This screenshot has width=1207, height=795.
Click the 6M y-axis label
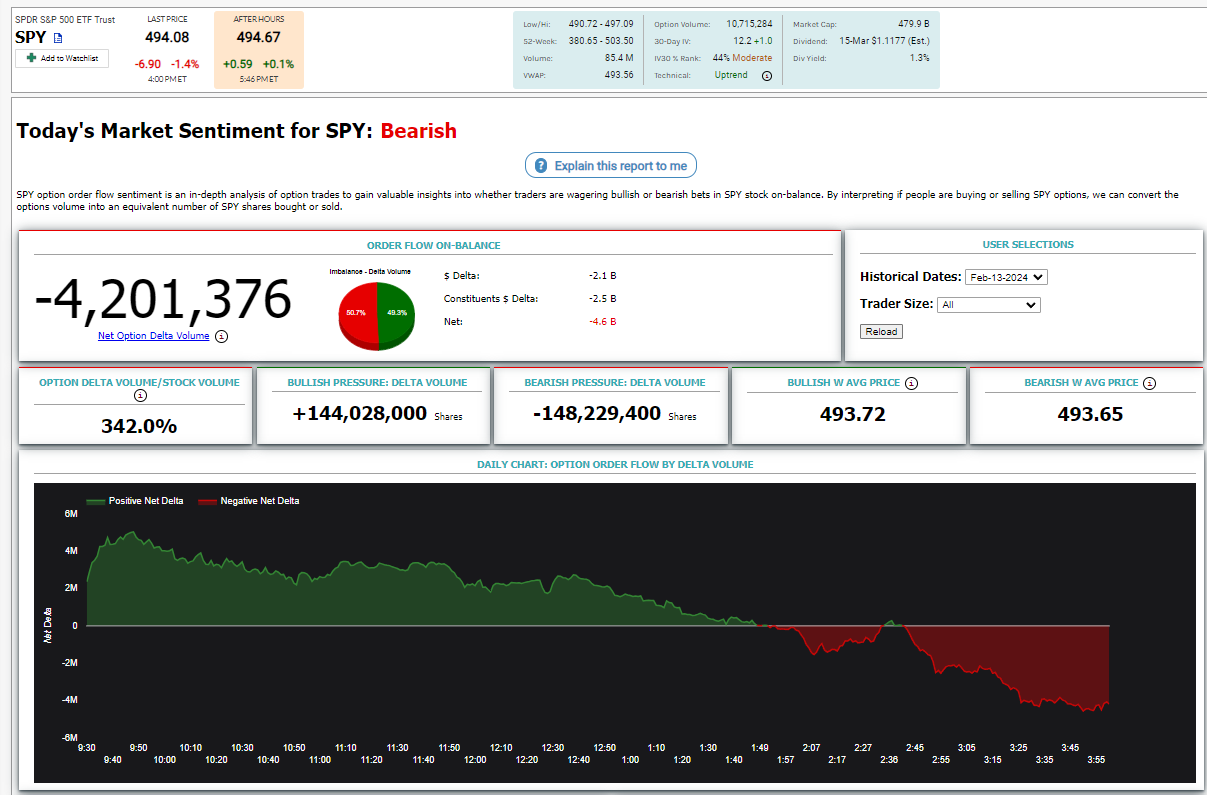point(71,514)
